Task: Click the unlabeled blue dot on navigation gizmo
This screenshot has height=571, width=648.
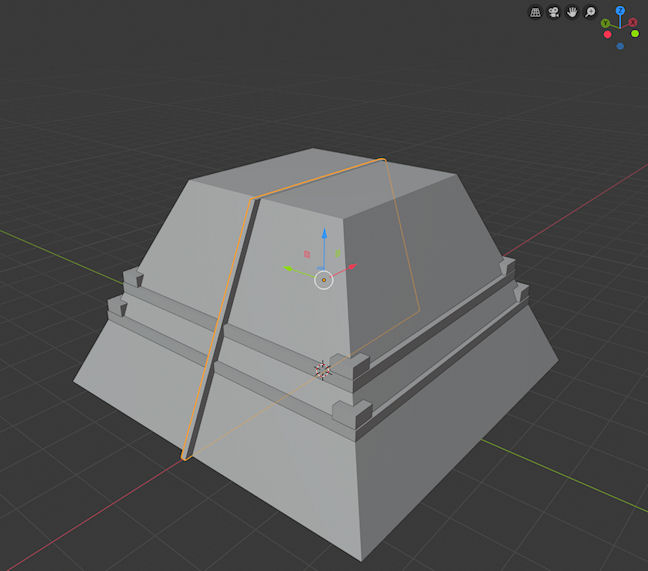Action: [x=620, y=46]
